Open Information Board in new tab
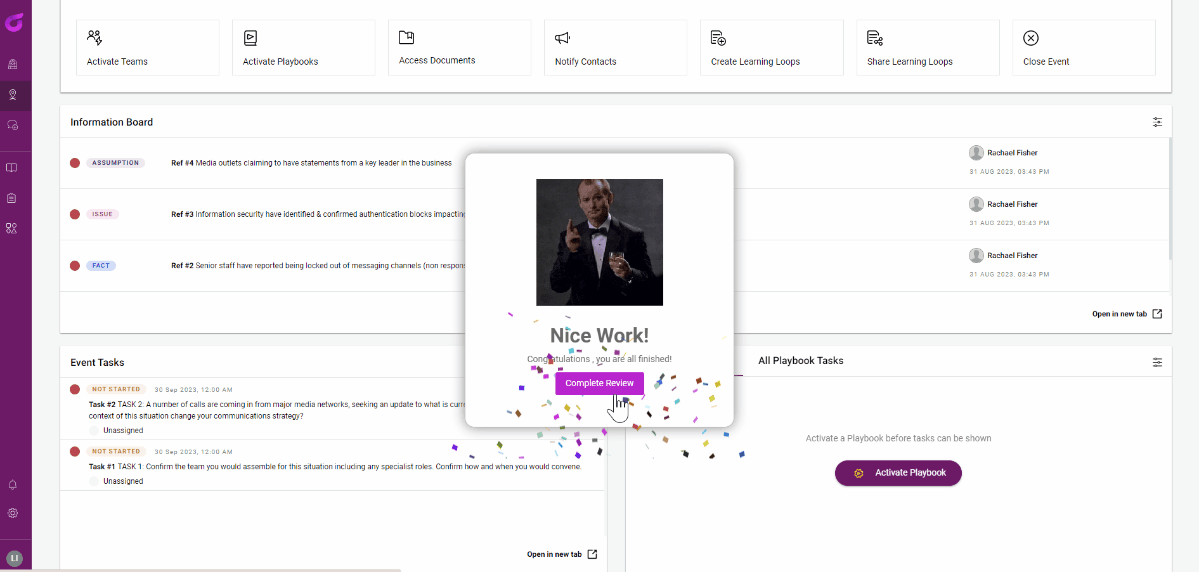The width and height of the screenshot is (1199, 572). (x=1127, y=314)
